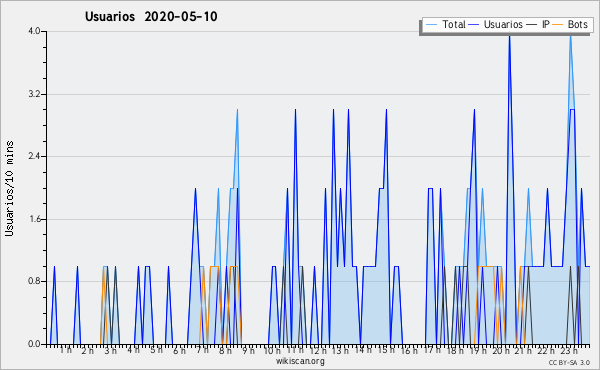Screen dimensions: 600x370
Task: Click the y-axis value 4.0
Action: click(x=34, y=31)
